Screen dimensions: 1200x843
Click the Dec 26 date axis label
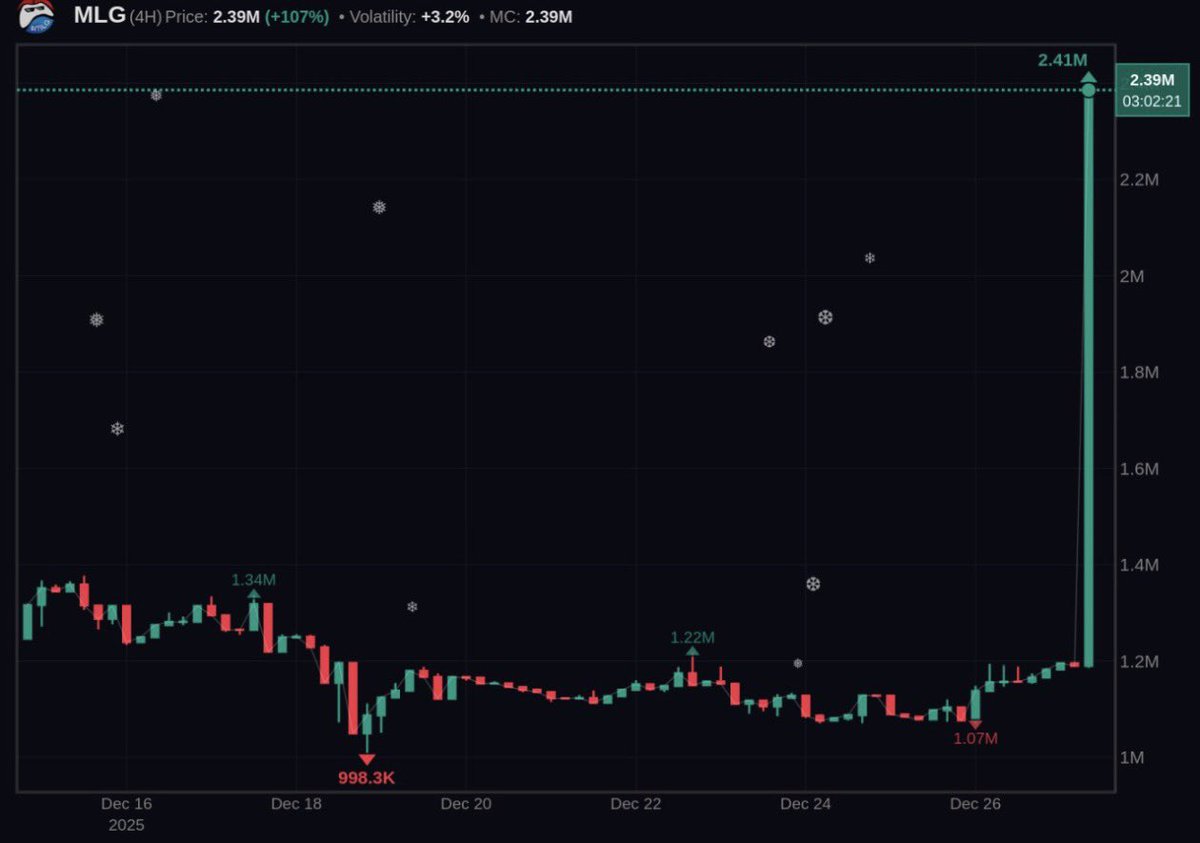tap(975, 804)
